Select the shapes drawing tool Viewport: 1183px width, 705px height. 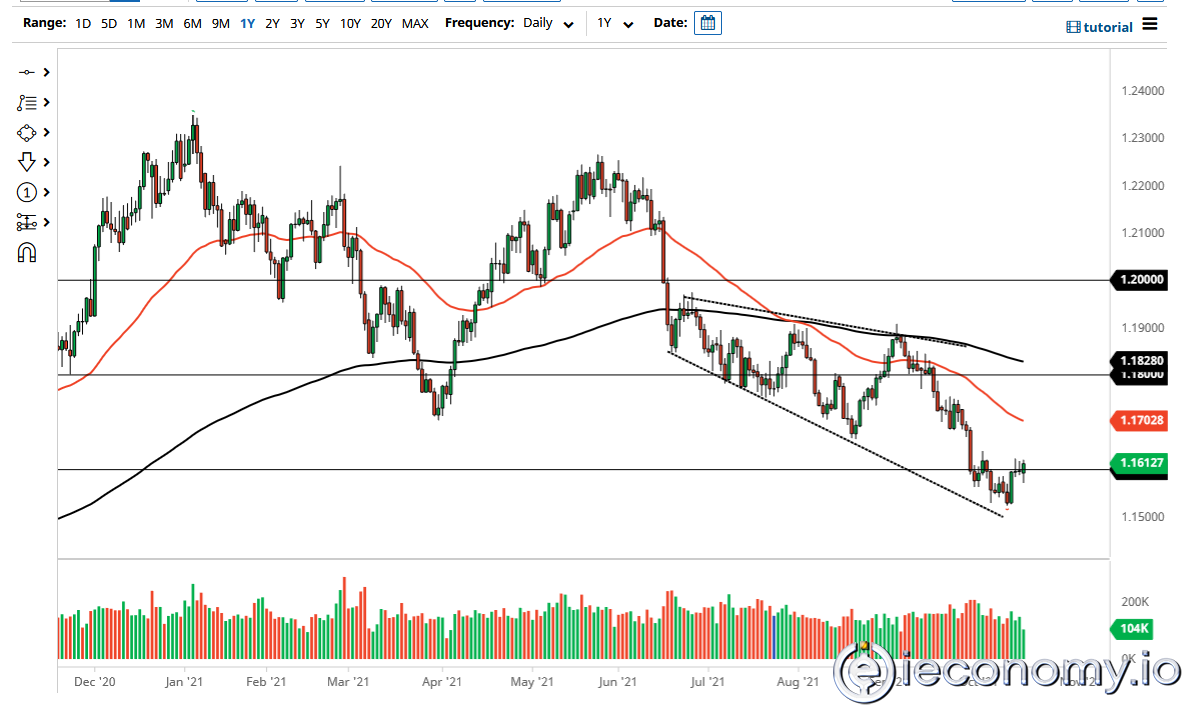[28, 132]
